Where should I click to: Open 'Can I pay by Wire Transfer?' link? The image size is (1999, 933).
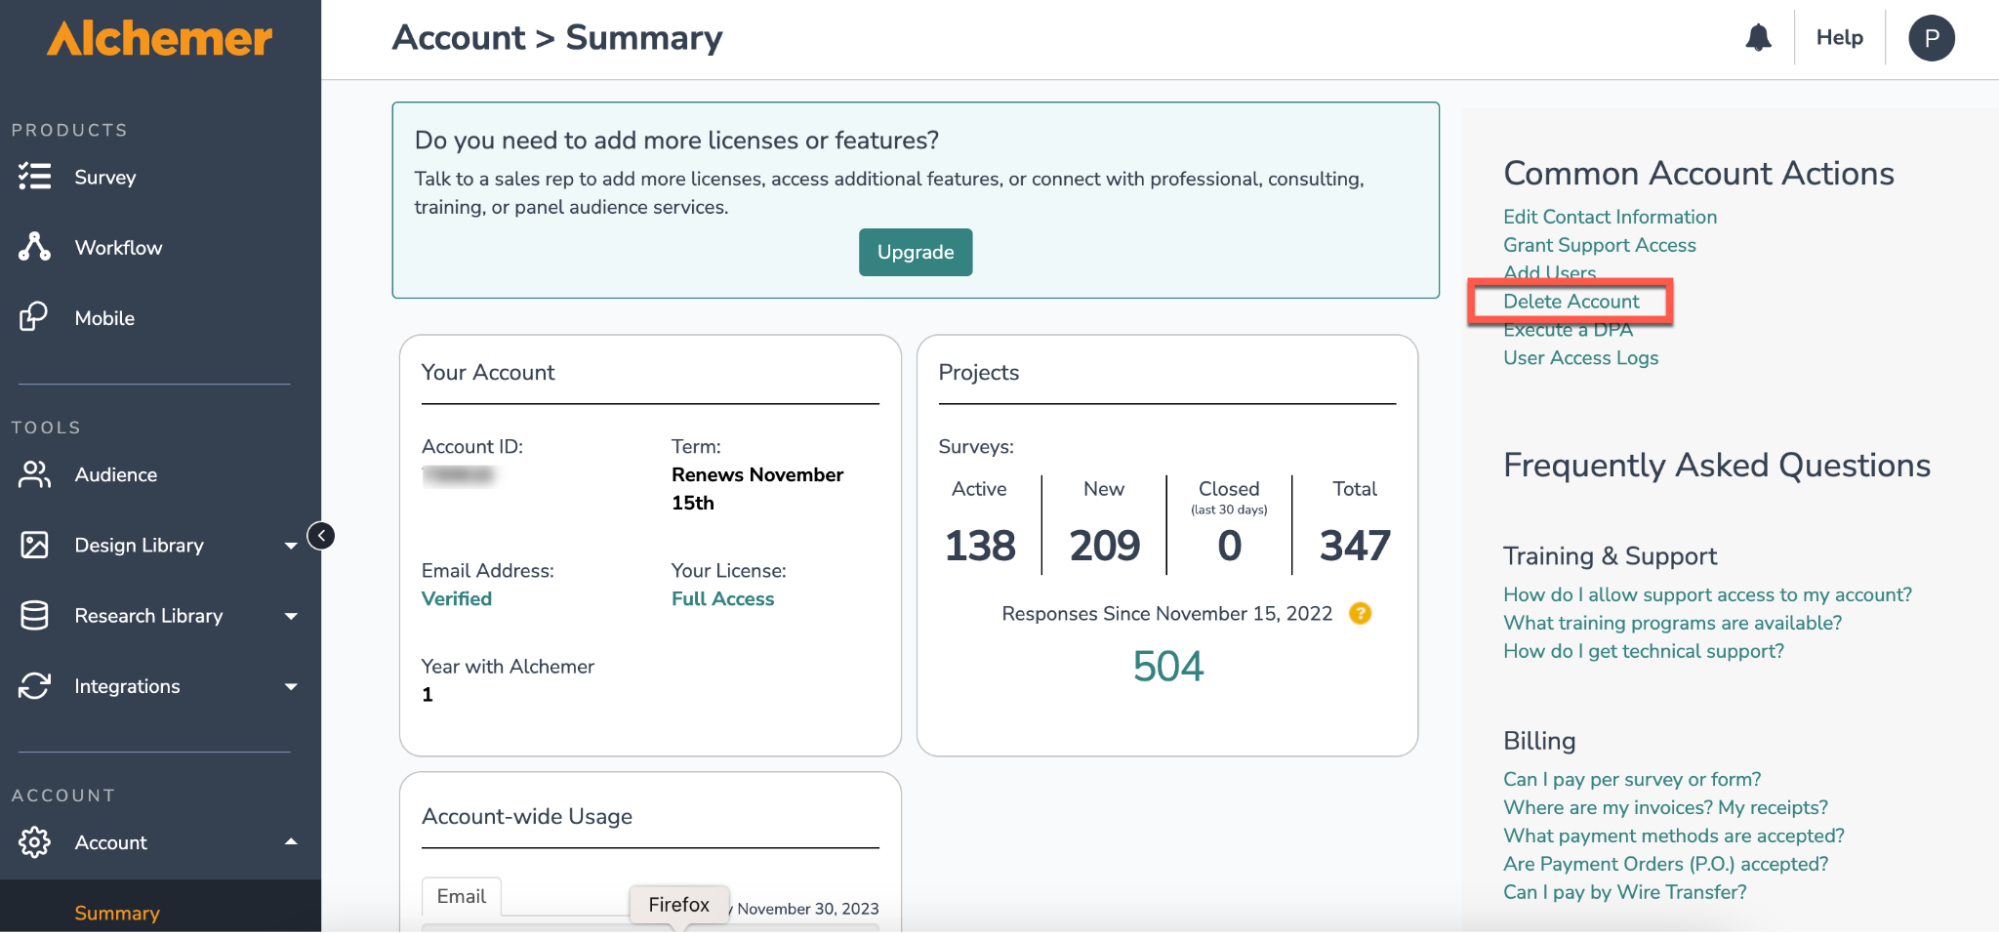coord(1624,891)
